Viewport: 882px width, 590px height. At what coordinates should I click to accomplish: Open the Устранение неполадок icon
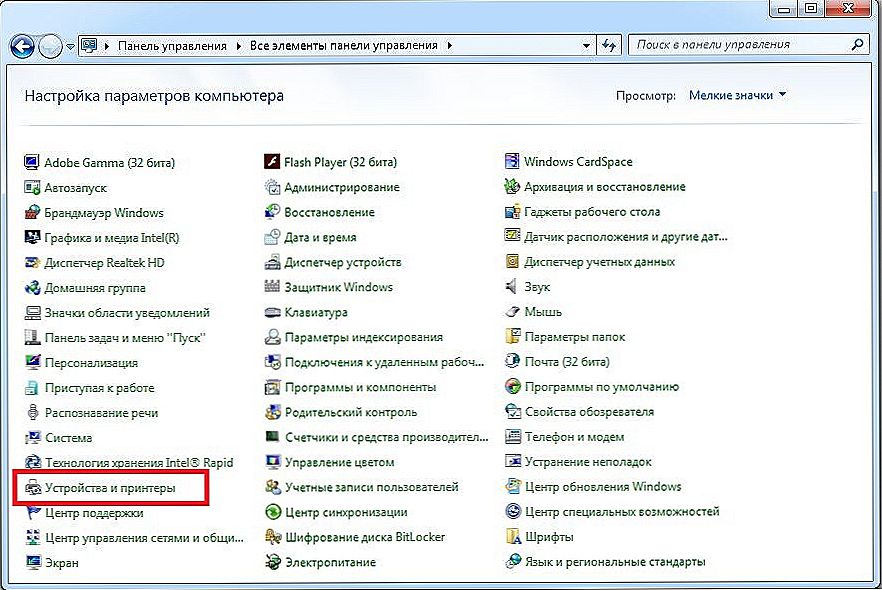coord(513,462)
